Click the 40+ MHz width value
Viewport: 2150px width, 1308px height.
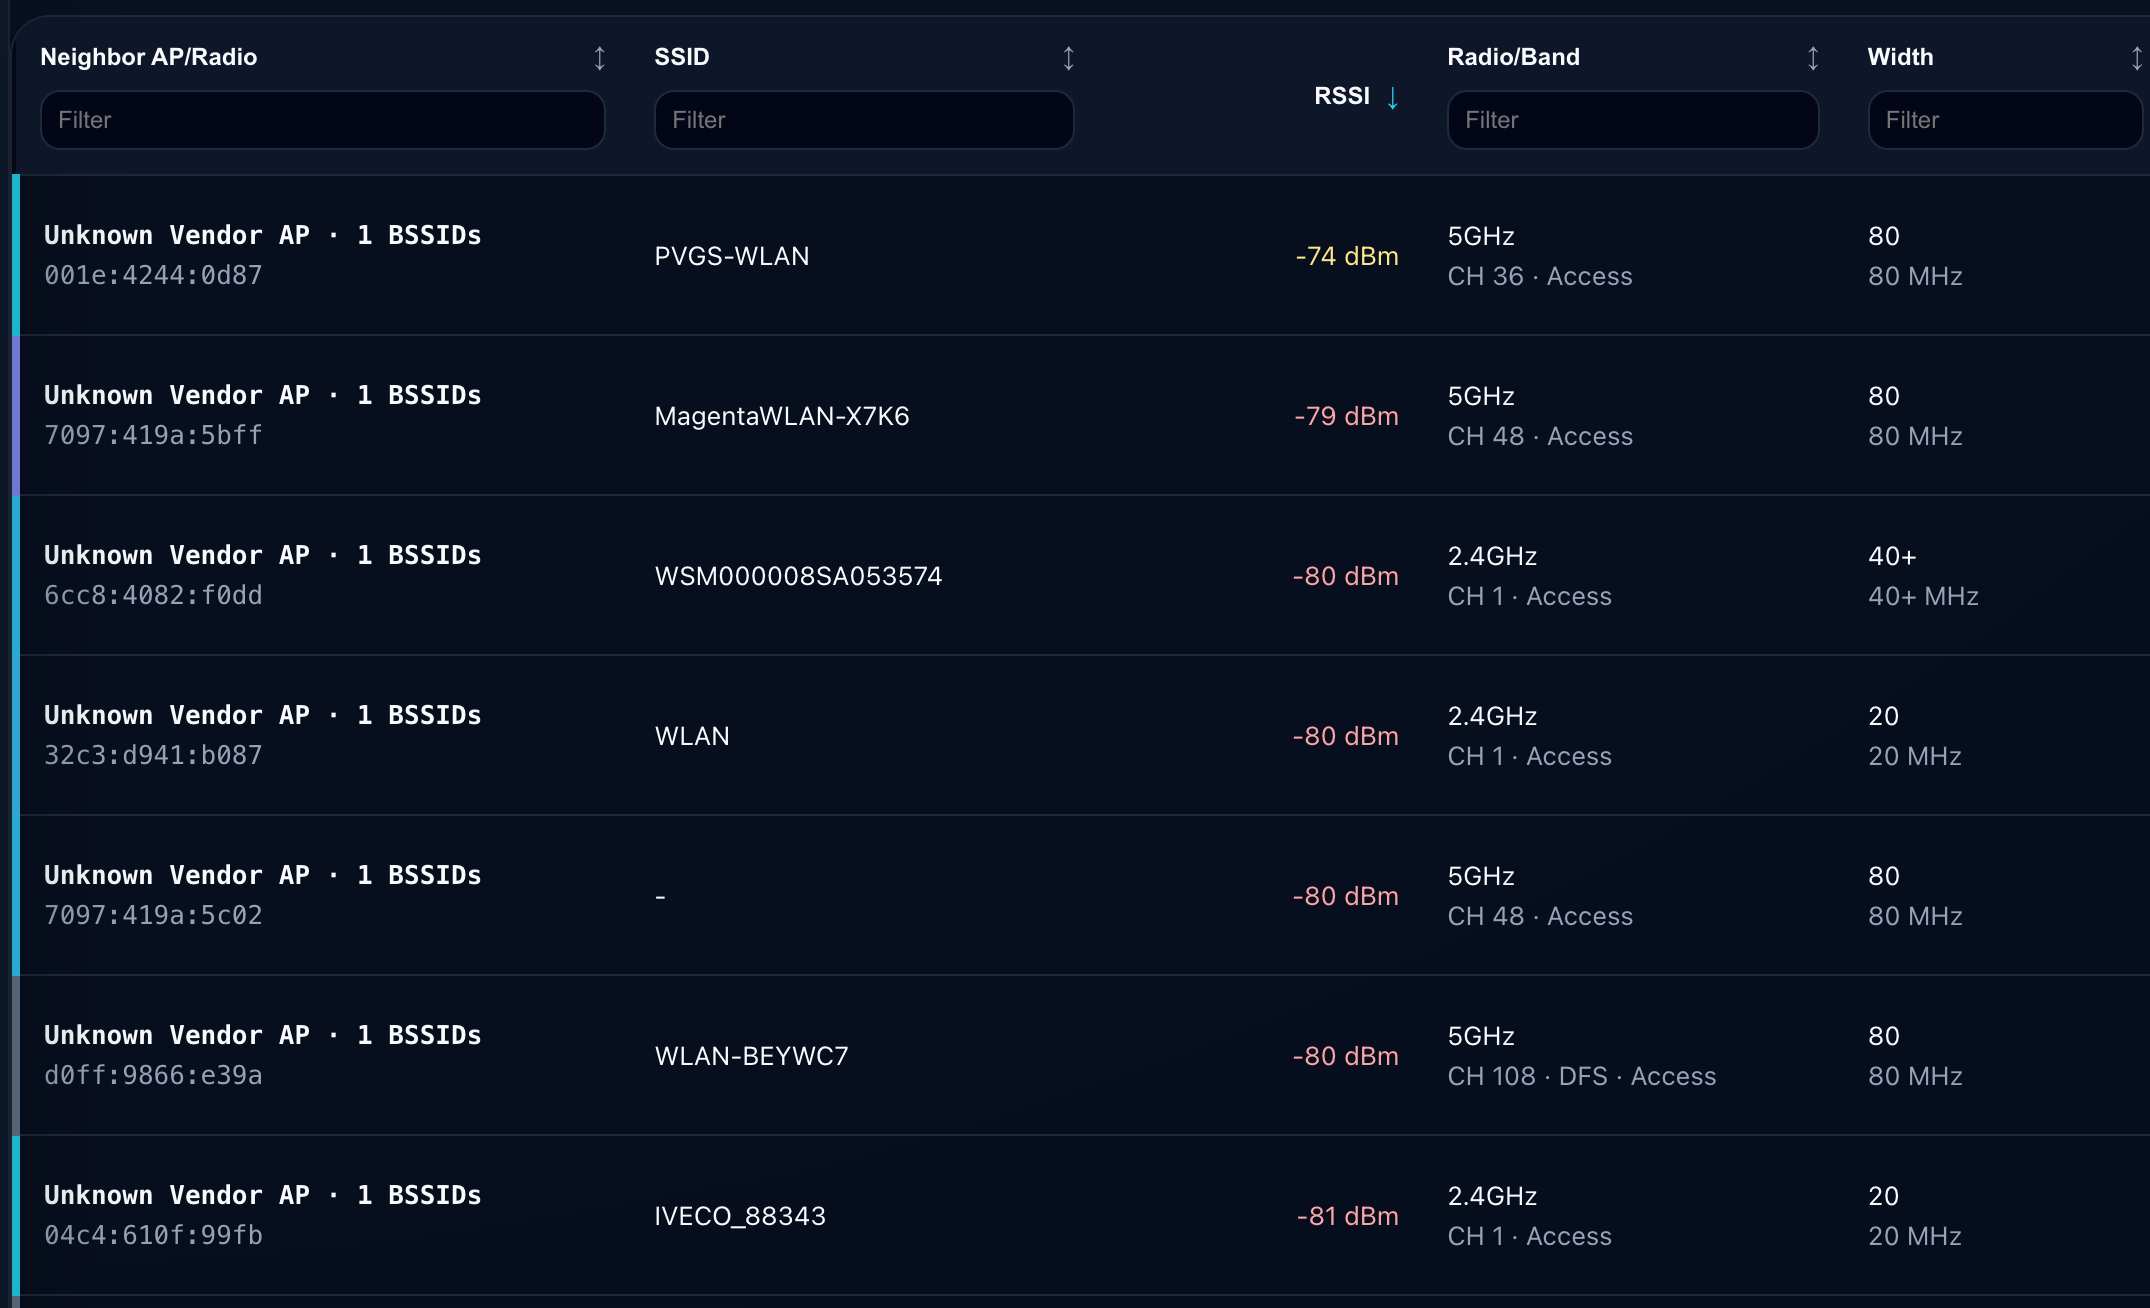(x=1924, y=596)
